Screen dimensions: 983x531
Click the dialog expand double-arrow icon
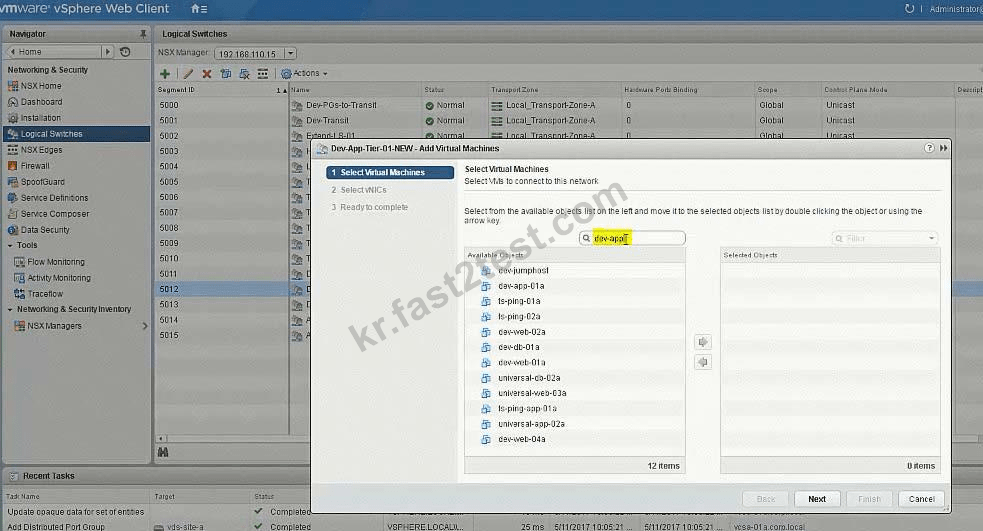944,149
